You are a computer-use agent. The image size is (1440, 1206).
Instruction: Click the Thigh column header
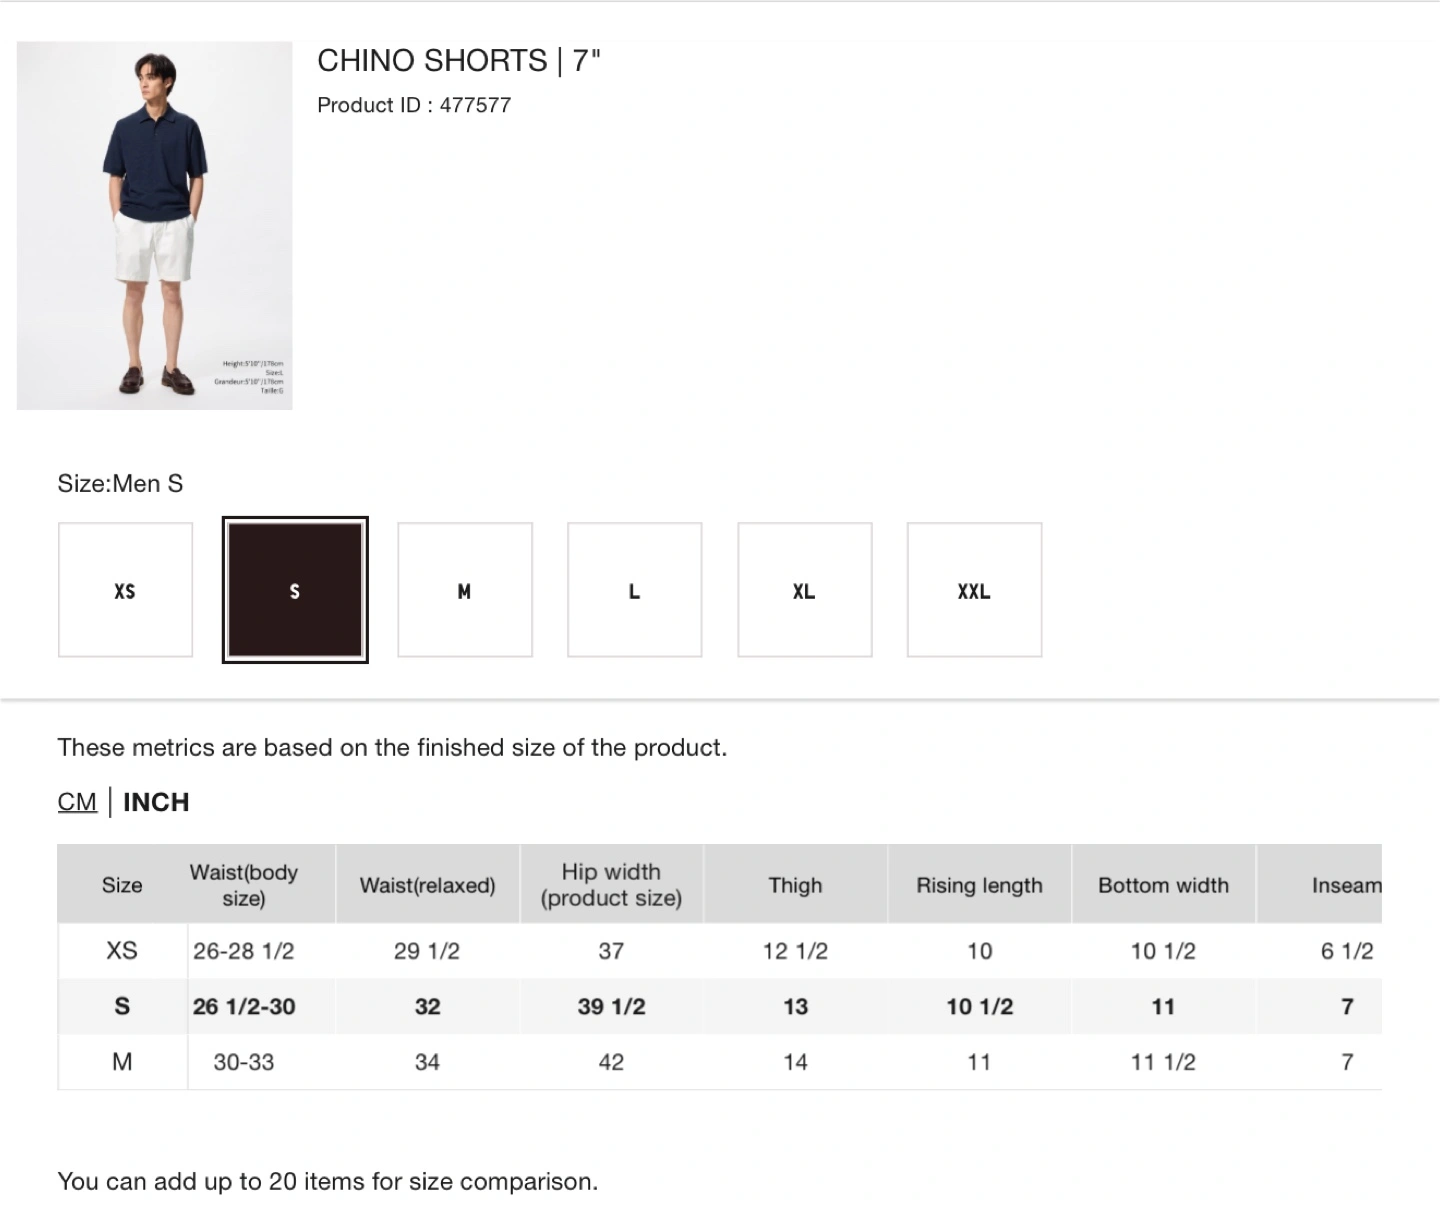(796, 884)
